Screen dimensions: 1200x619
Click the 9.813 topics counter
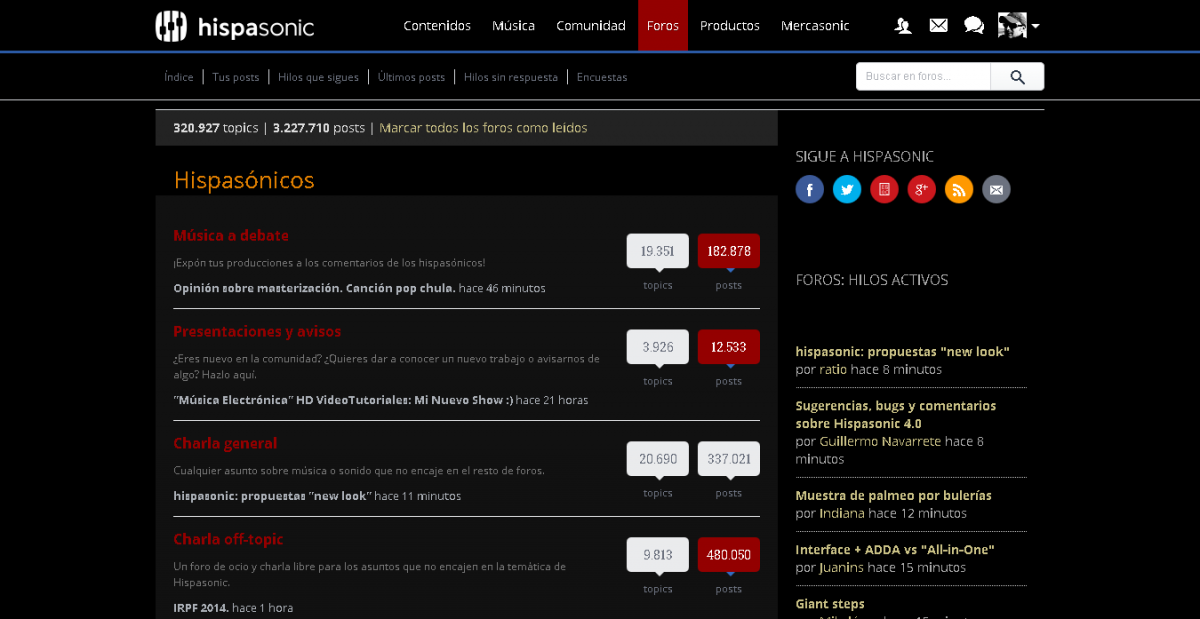658,555
